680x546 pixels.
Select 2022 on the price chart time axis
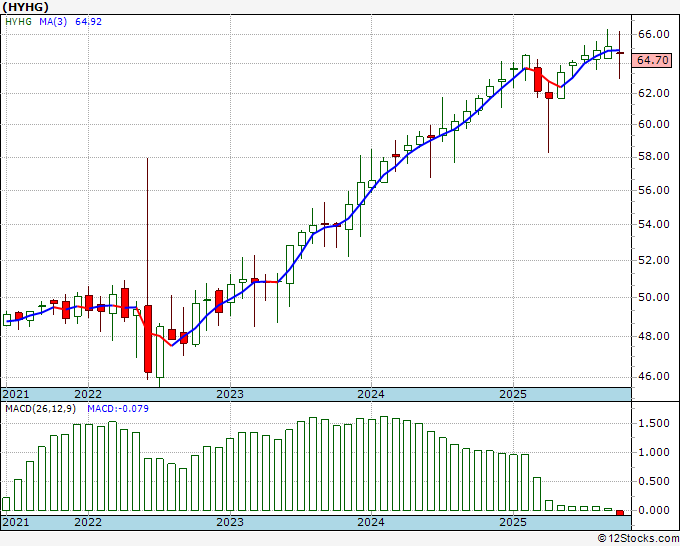click(x=88, y=394)
